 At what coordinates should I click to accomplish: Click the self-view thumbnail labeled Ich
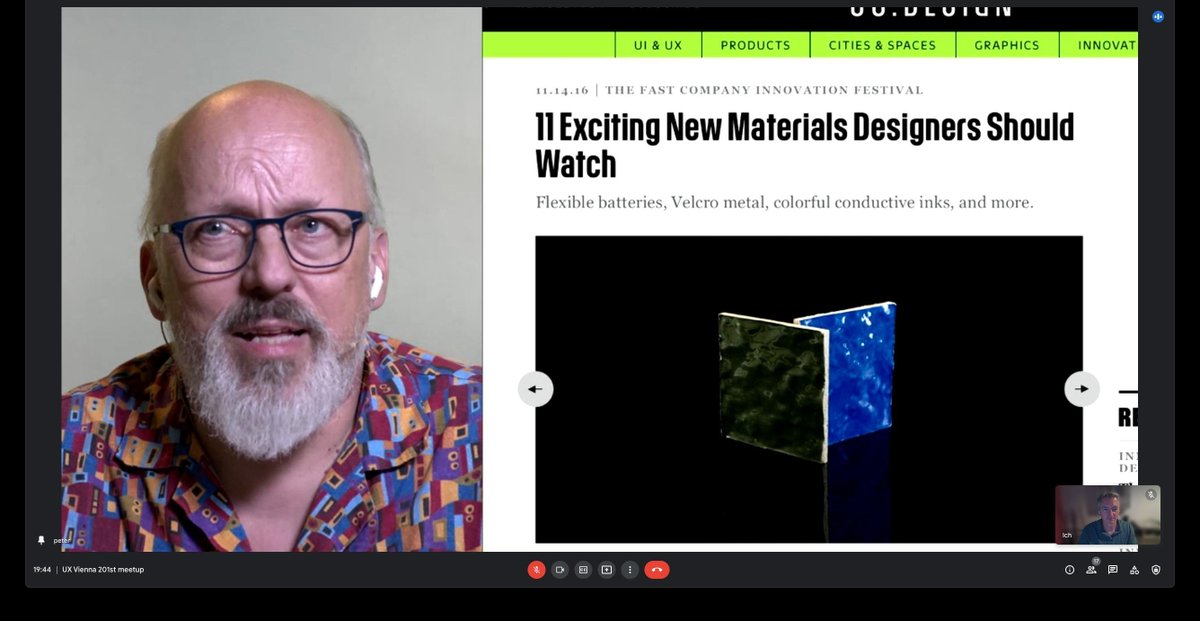[1108, 515]
